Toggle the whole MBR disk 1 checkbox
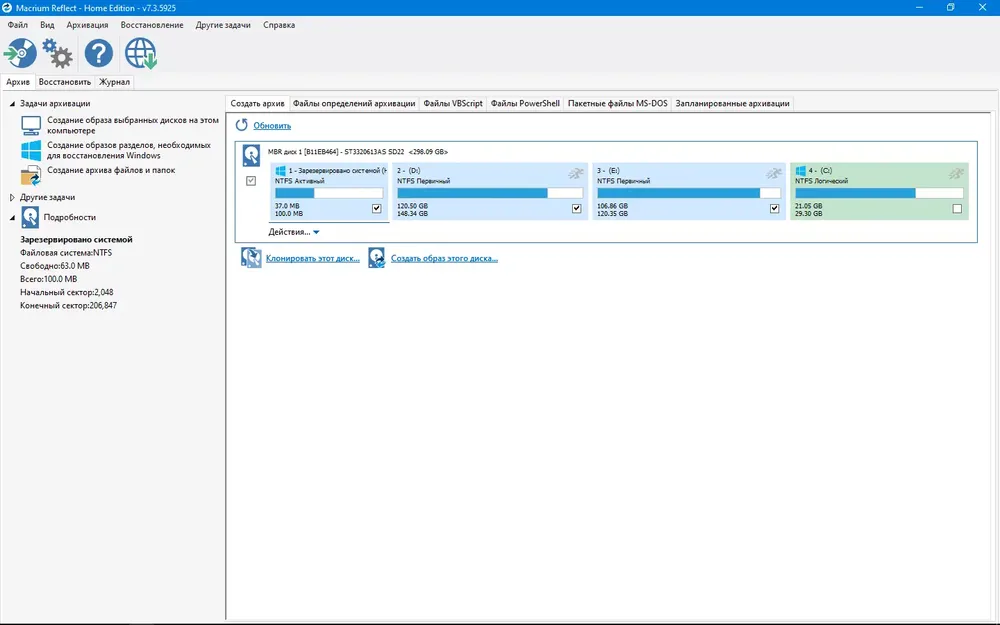The image size is (1000, 625). (x=251, y=181)
